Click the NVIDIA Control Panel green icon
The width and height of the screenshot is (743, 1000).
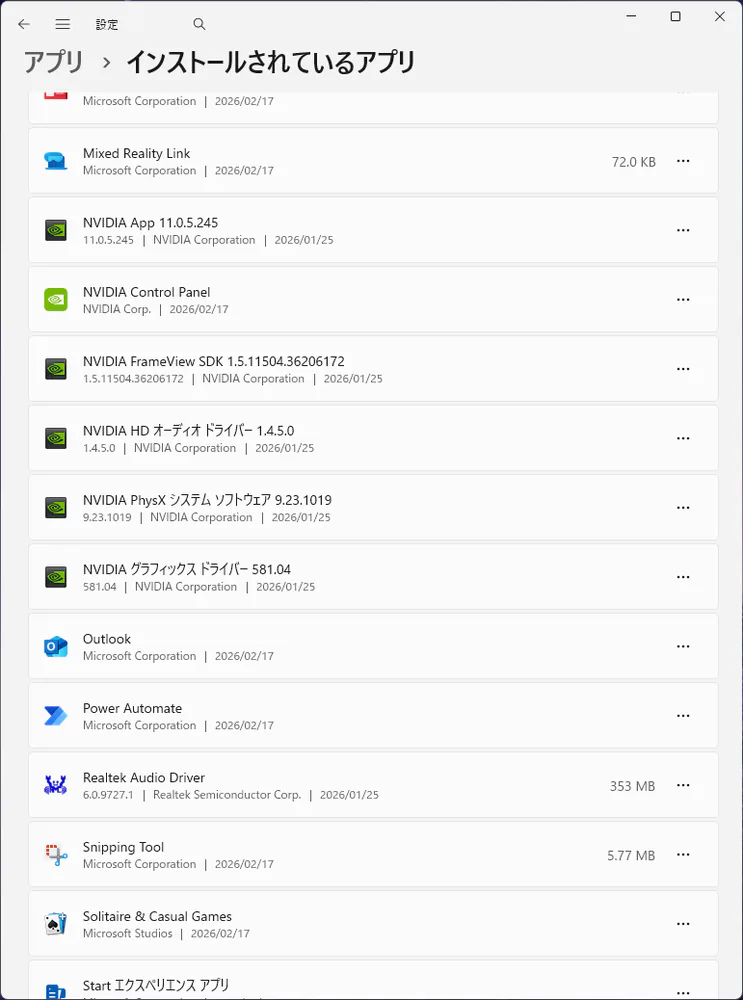[56, 299]
